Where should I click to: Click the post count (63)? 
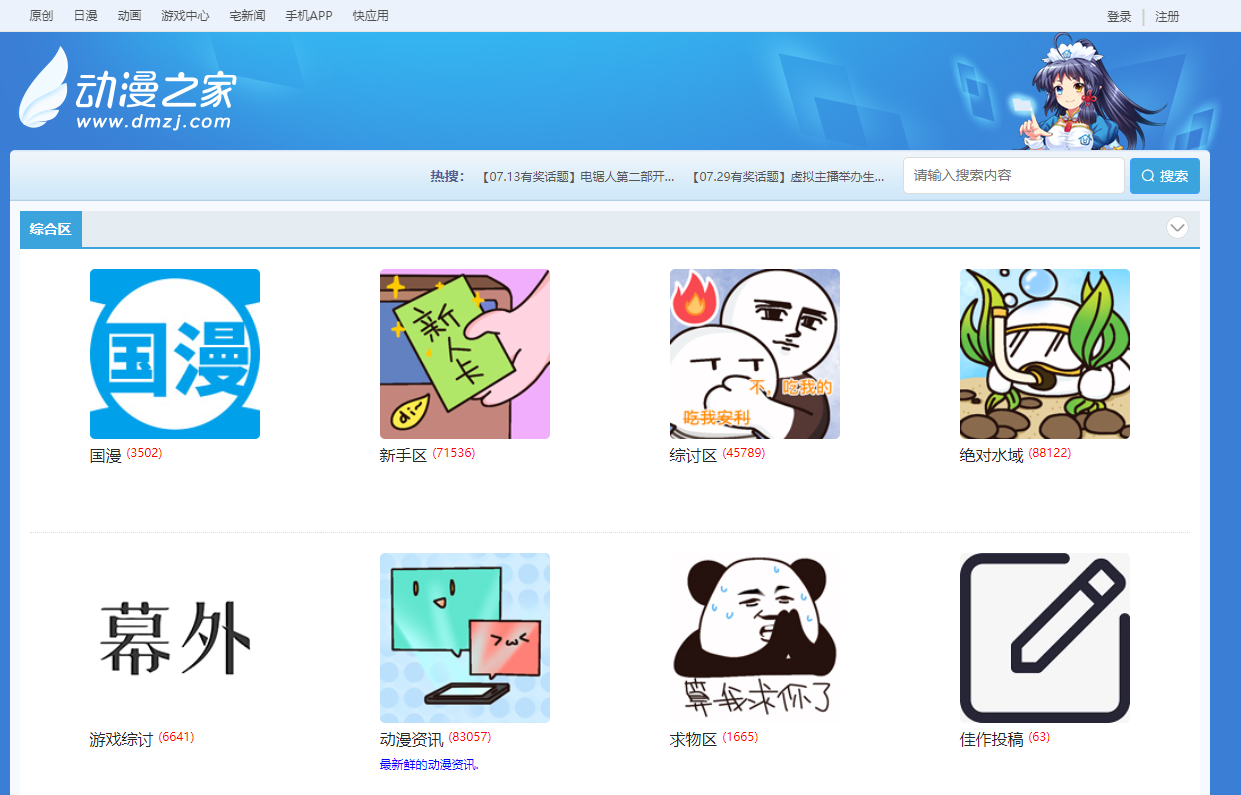[x=1039, y=737]
